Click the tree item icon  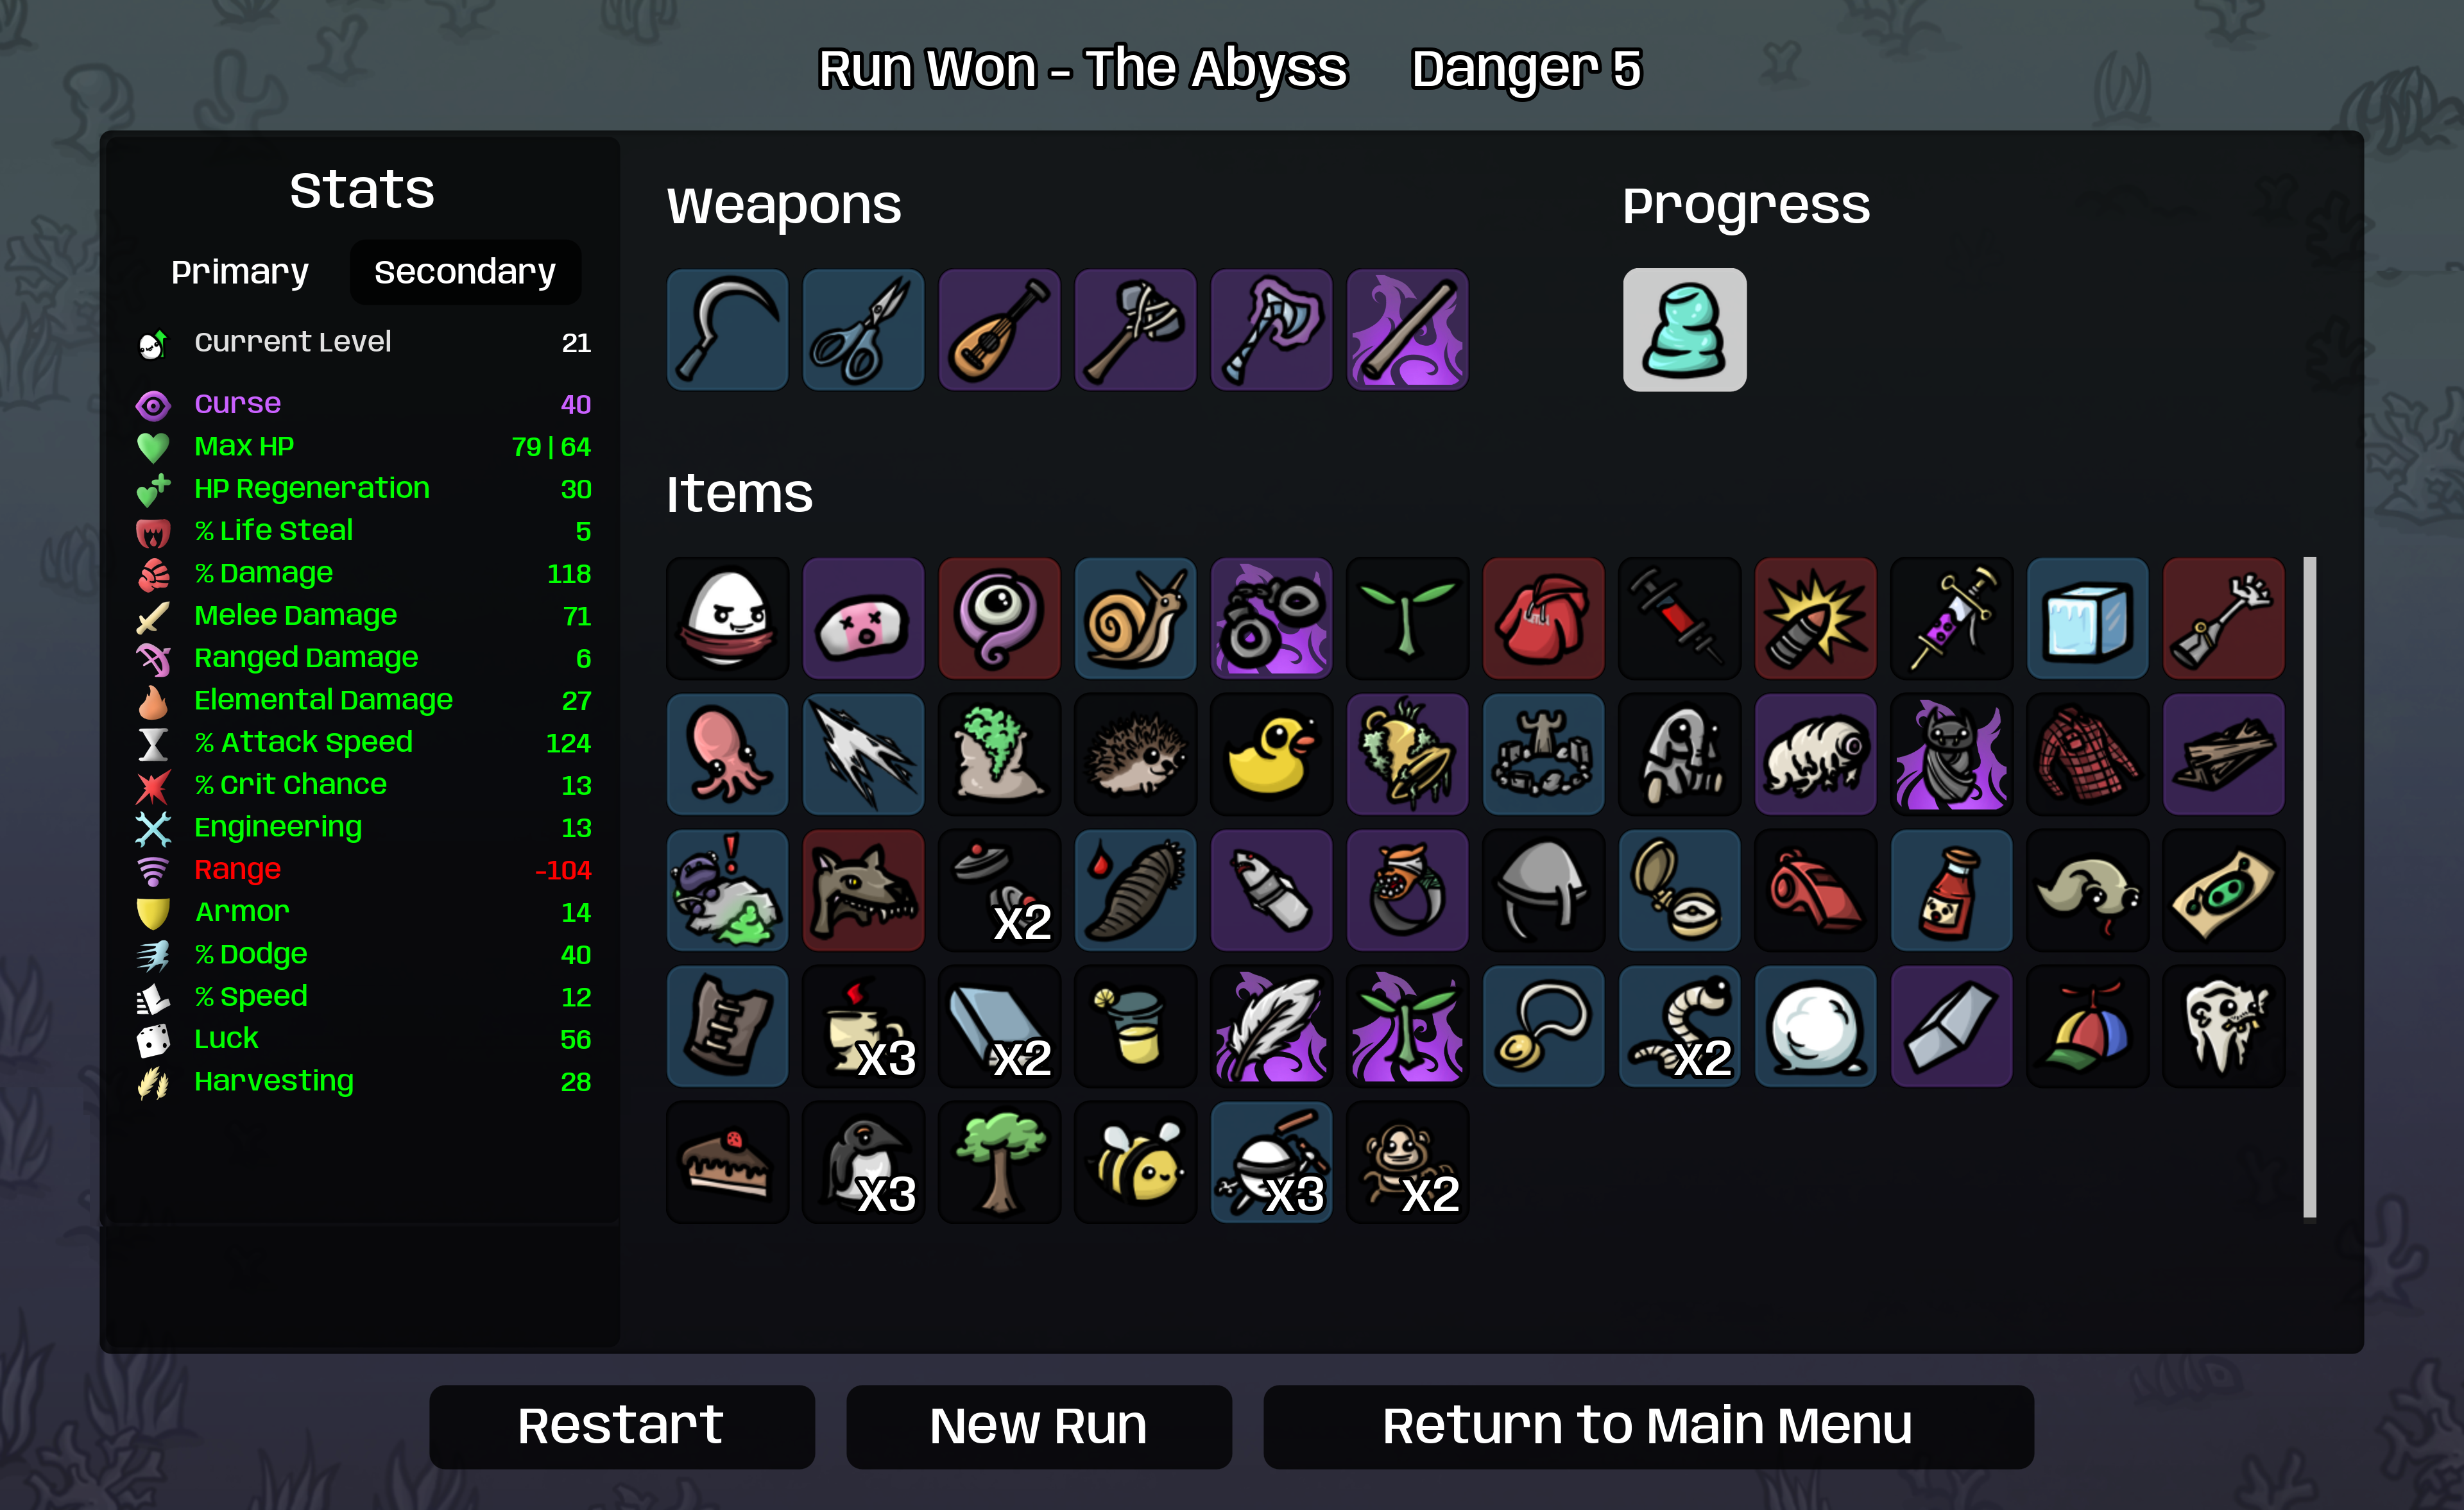pyautogui.click(x=999, y=1162)
